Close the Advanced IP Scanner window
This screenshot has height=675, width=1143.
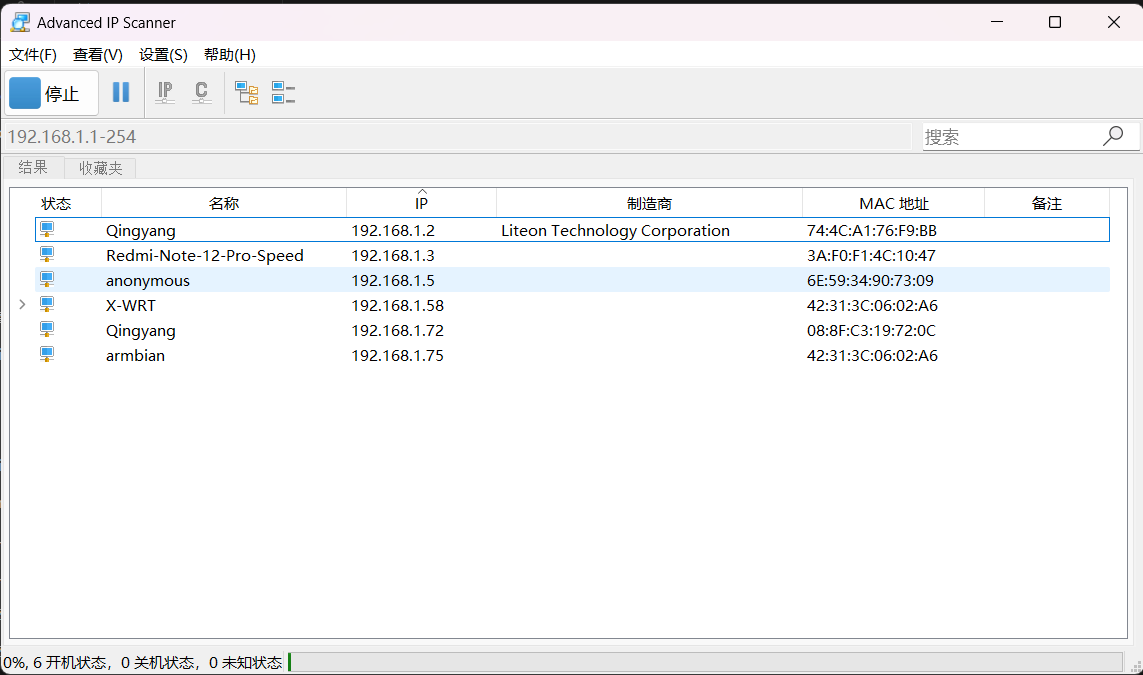1113,22
